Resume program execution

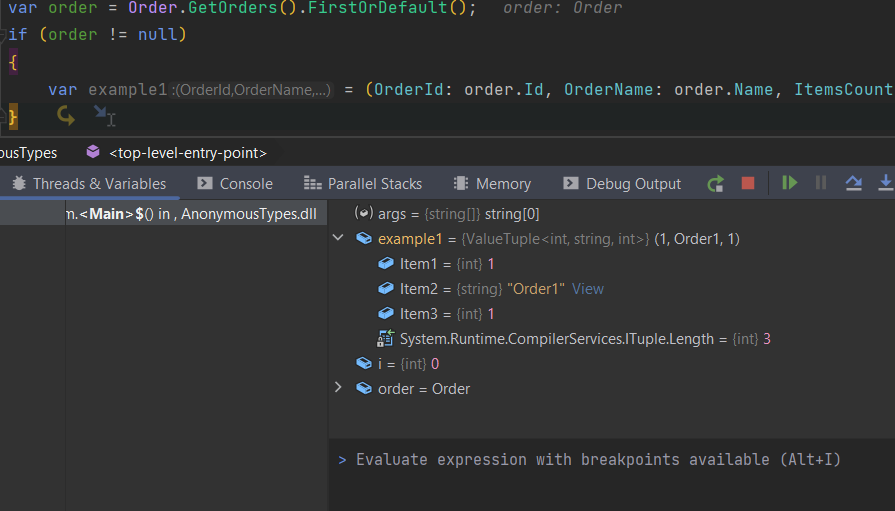point(789,183)
